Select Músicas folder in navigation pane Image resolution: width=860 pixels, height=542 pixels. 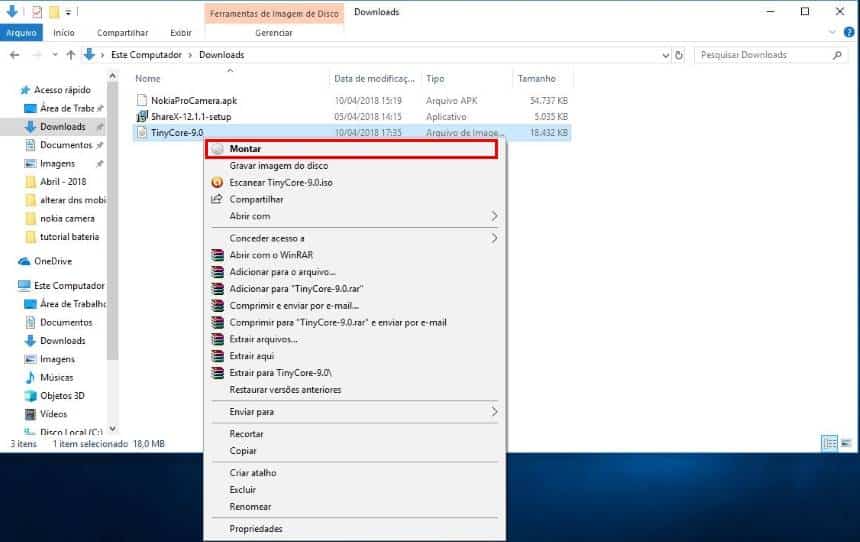[x=55, y=377]
